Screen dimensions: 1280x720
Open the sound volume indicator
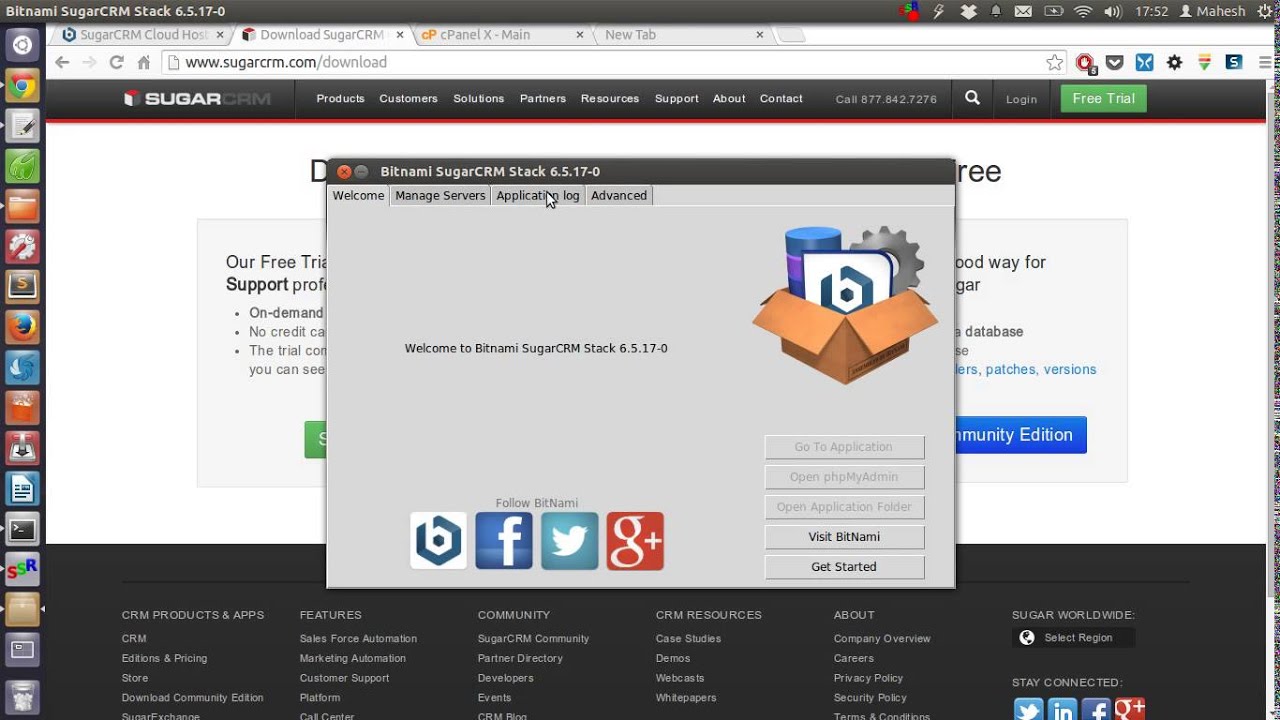click(1113, 11)
